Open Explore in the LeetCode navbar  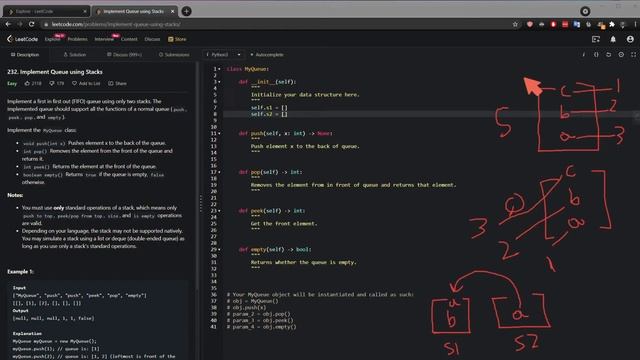point(52,39)
